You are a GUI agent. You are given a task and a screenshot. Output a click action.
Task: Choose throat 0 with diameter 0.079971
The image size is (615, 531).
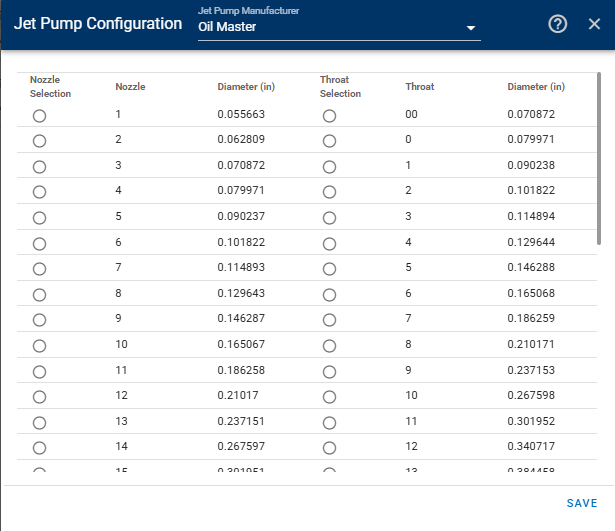click(x=329, y=141)
